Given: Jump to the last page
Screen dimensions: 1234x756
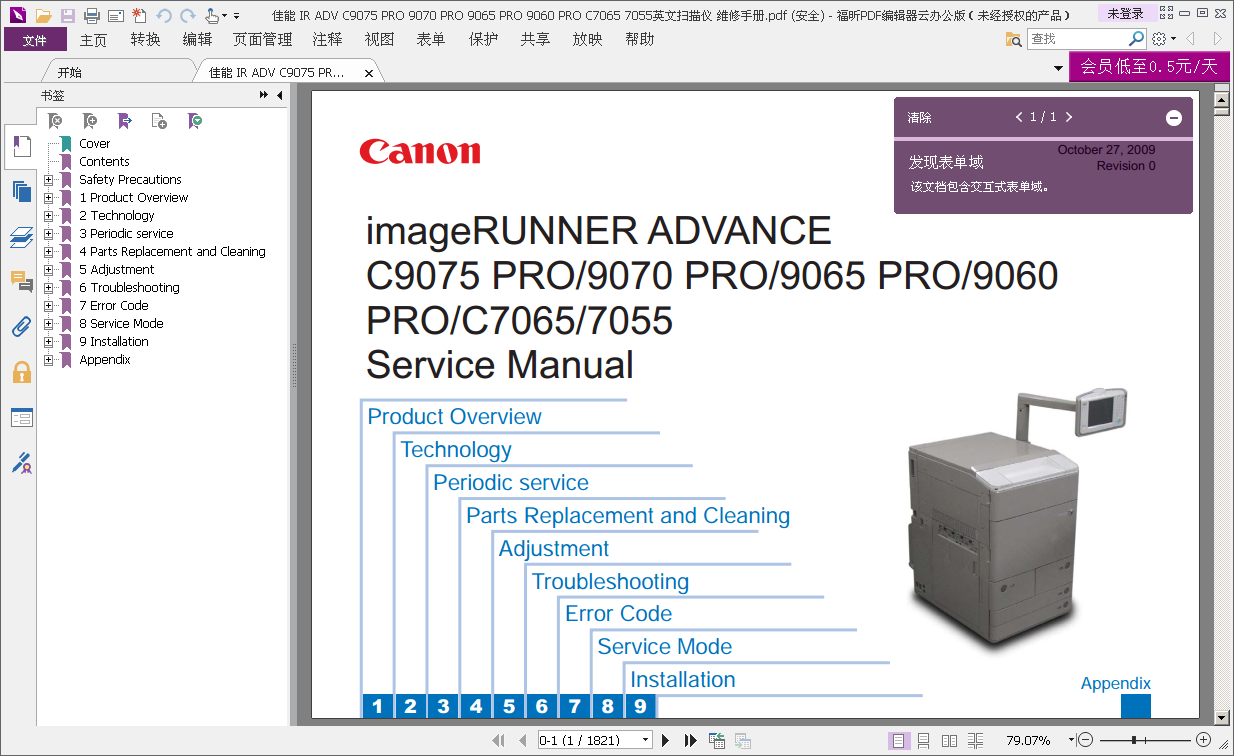Looking at the screenshot, I should (x=690, y=740).
